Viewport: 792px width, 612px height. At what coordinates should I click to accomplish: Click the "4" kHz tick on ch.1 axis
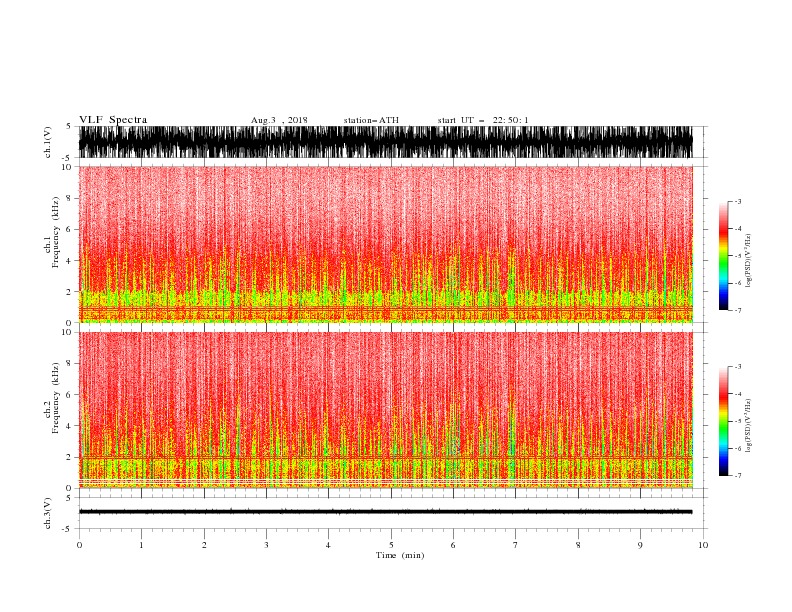pos(69,261)
